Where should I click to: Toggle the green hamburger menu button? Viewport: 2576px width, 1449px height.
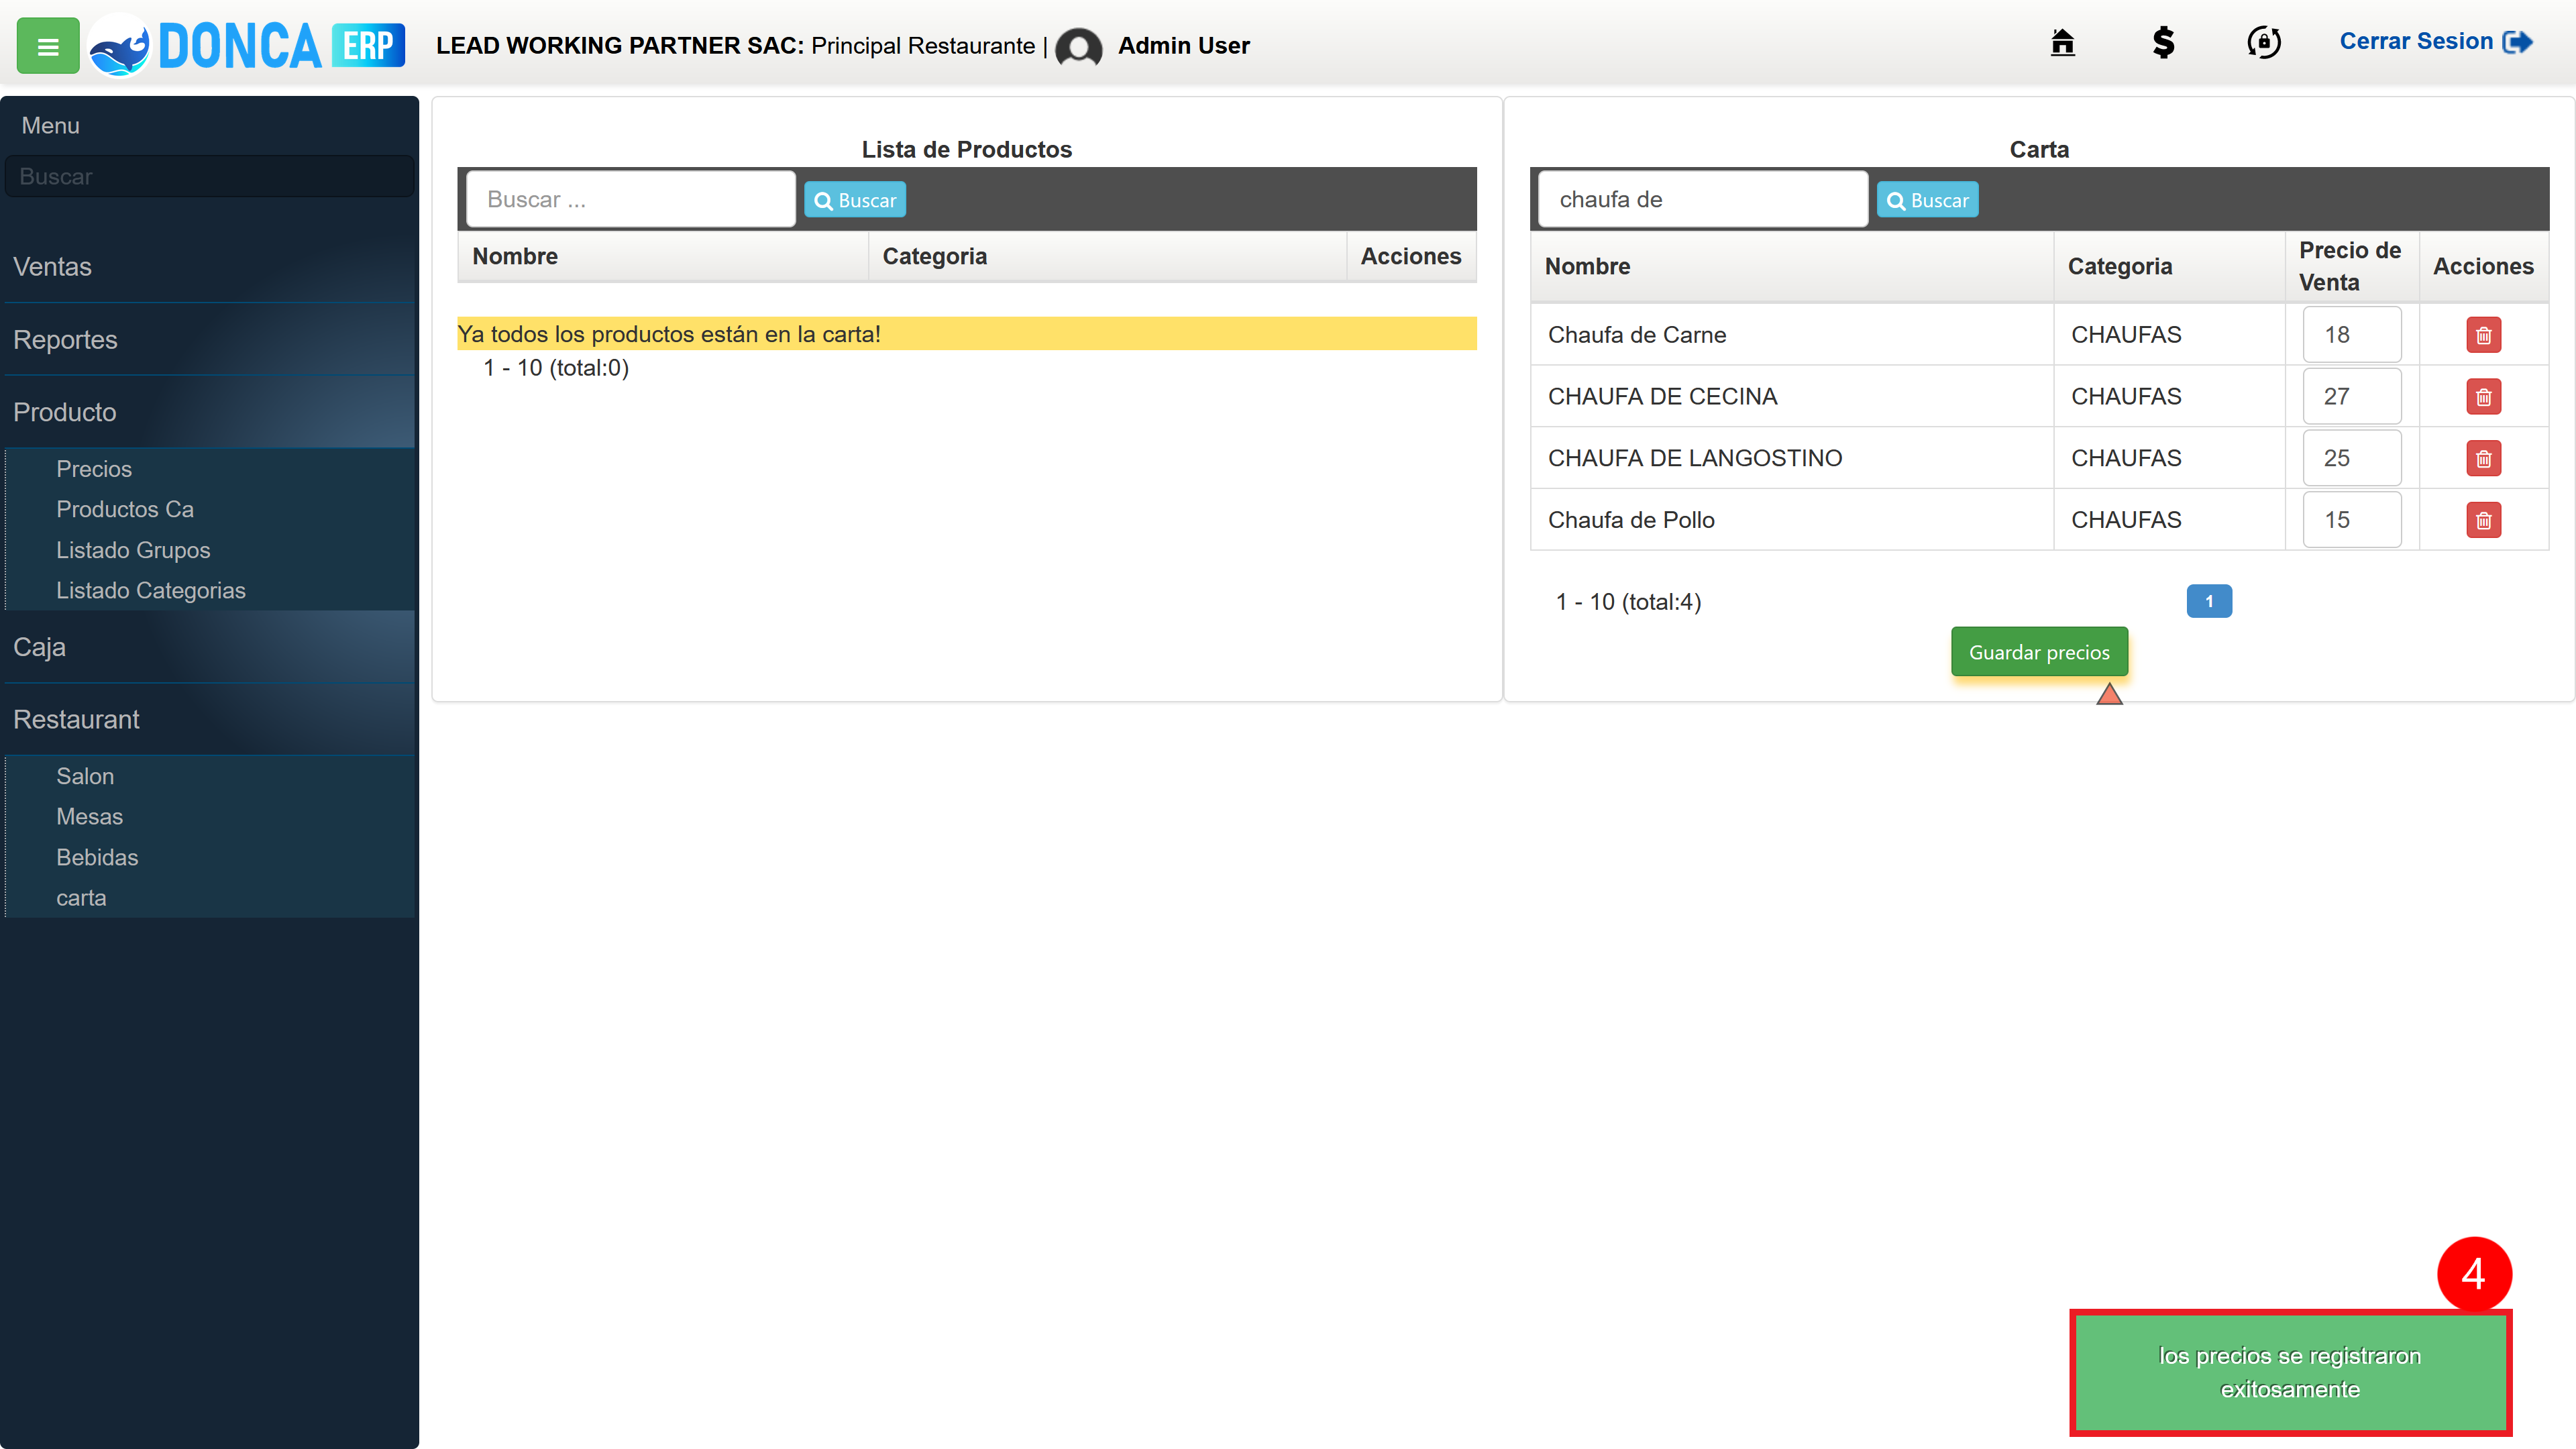pyautogui.click(x=48, y=46)
